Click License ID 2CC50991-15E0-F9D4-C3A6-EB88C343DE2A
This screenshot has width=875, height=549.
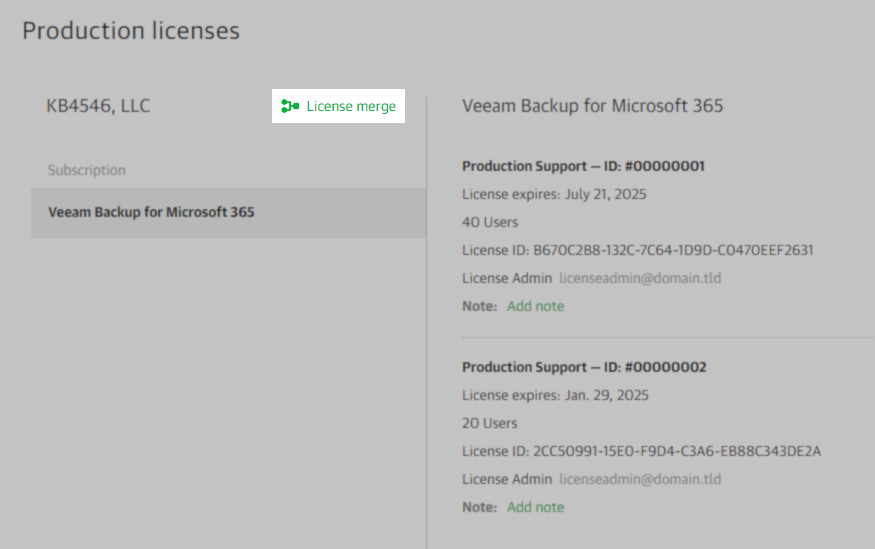pyautogui.click(x=641, y=451)
